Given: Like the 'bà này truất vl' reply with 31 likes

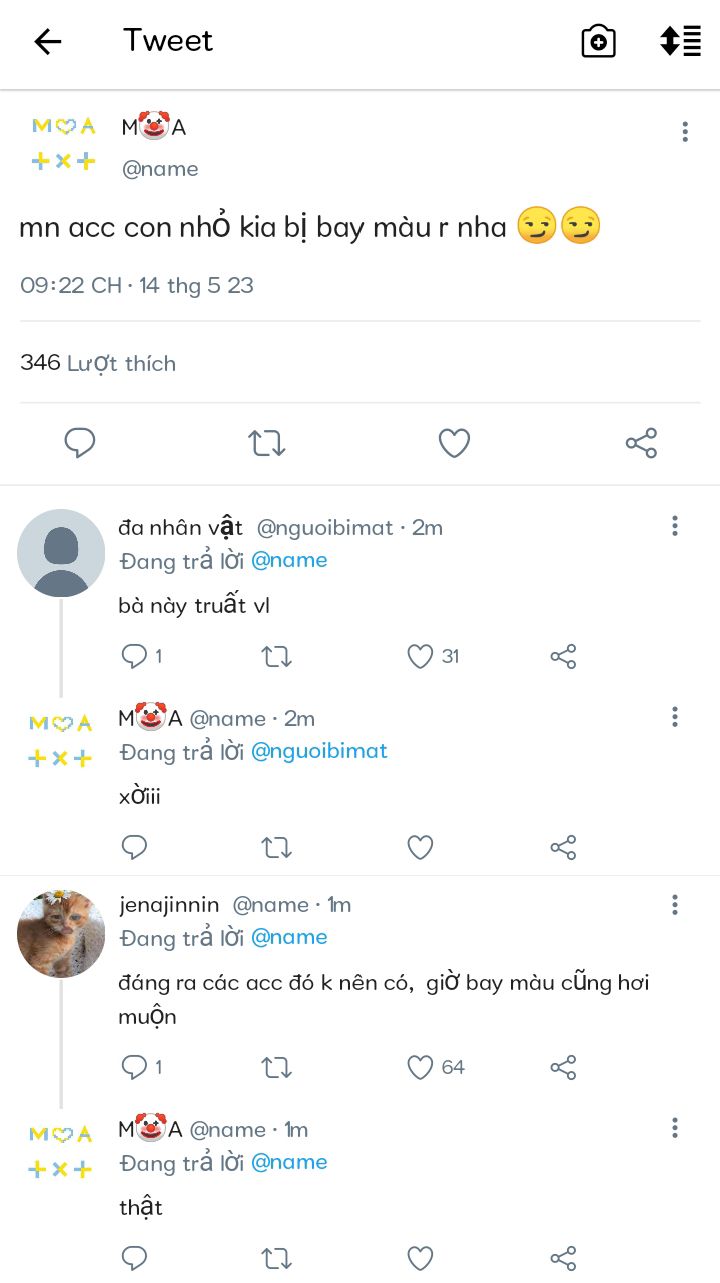Looking at the screenshot, I should tap(420, 656).
